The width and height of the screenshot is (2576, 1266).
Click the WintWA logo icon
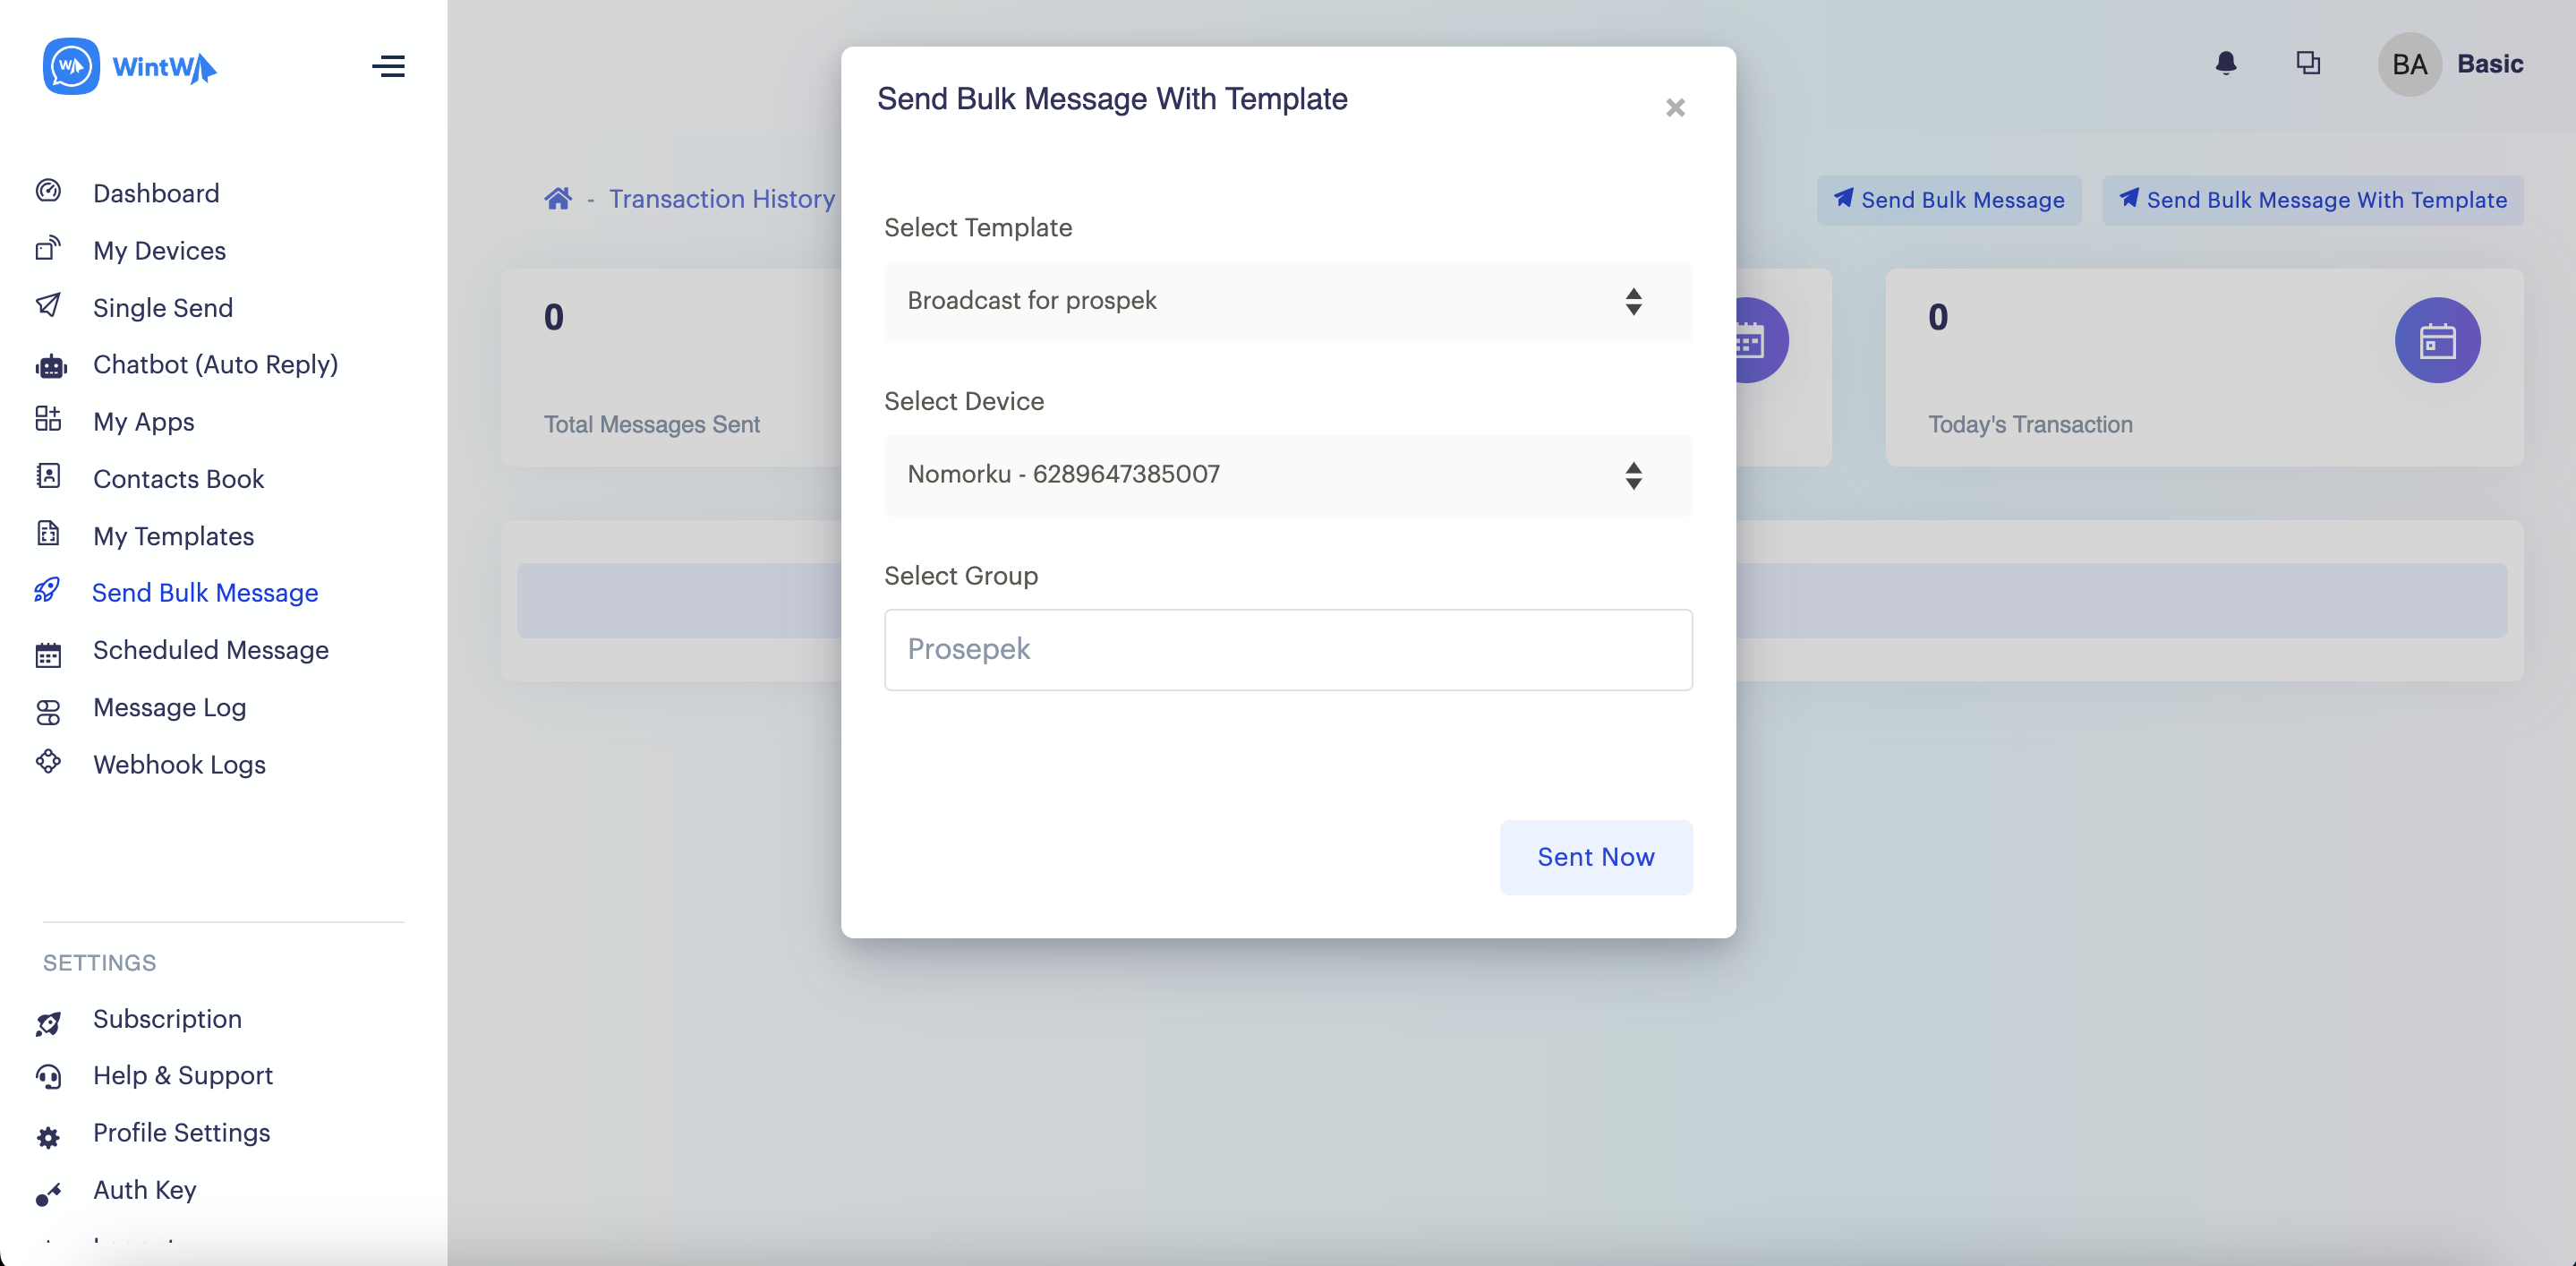pyautogui.click(x=71, y=66)
